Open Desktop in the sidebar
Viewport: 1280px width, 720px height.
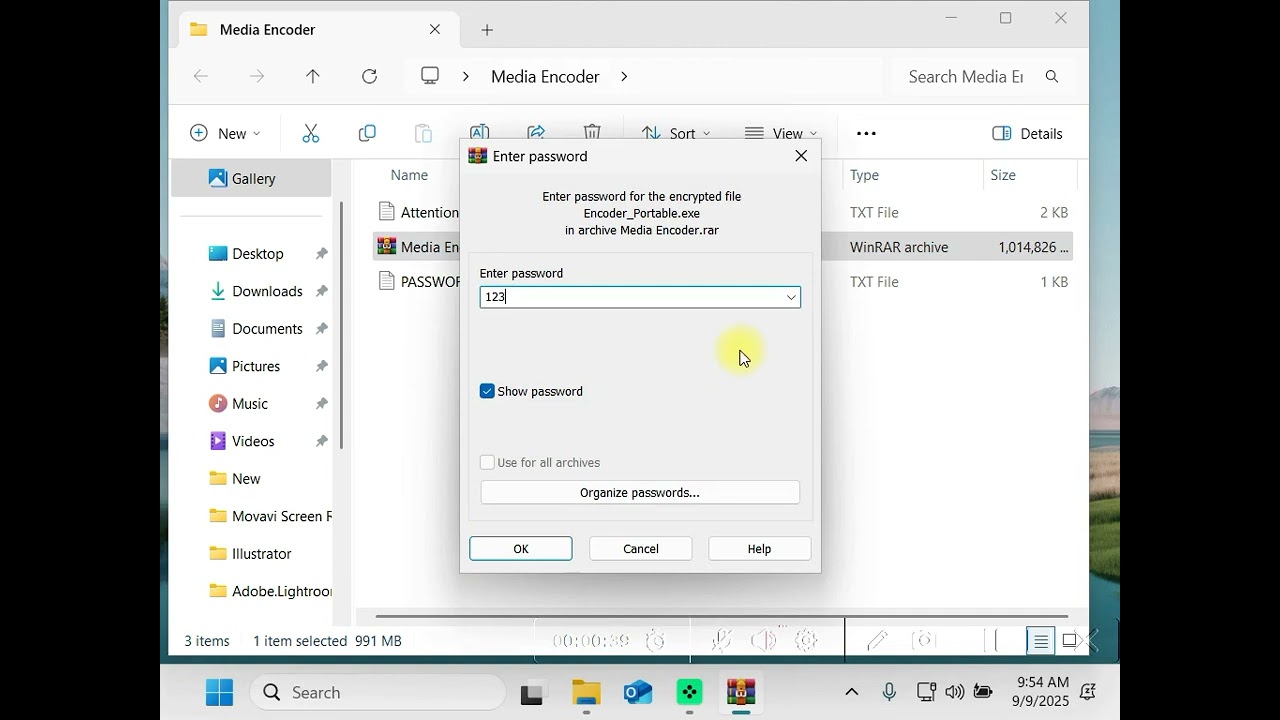258,254
